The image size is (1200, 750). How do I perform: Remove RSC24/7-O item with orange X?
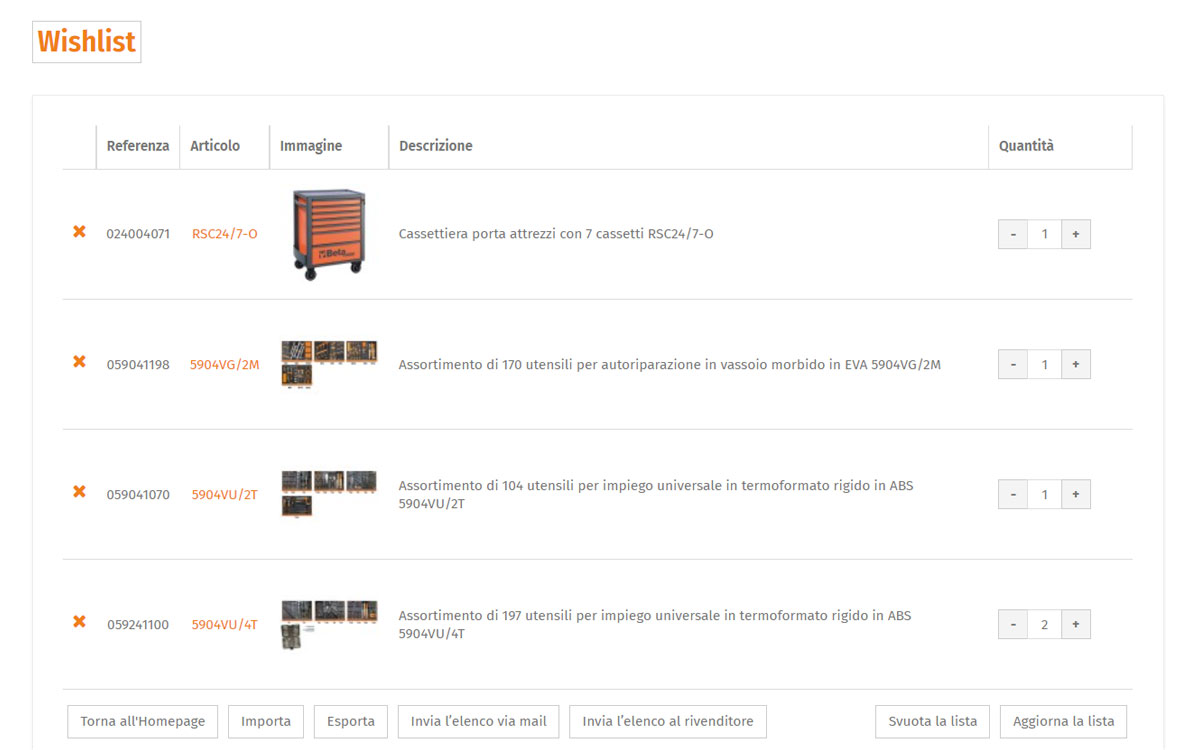point(79,232)
